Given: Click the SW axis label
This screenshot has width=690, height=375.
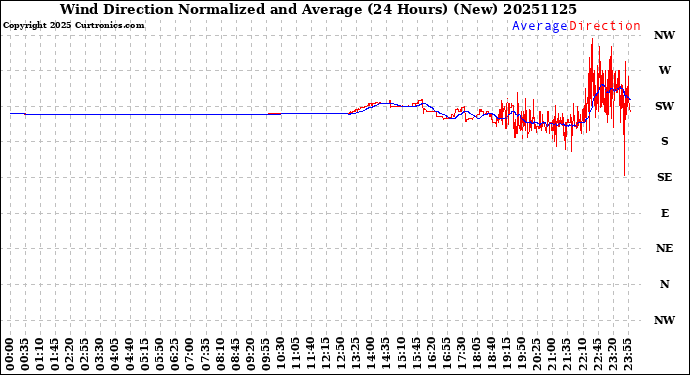Looking at the screenshot, I should [664, 106].
